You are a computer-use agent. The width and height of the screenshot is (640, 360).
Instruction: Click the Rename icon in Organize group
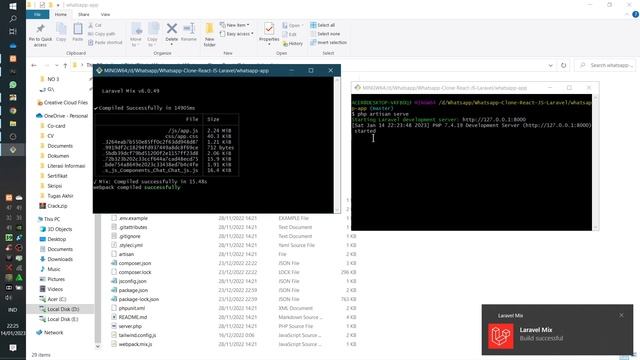click(x=189, y=29)
